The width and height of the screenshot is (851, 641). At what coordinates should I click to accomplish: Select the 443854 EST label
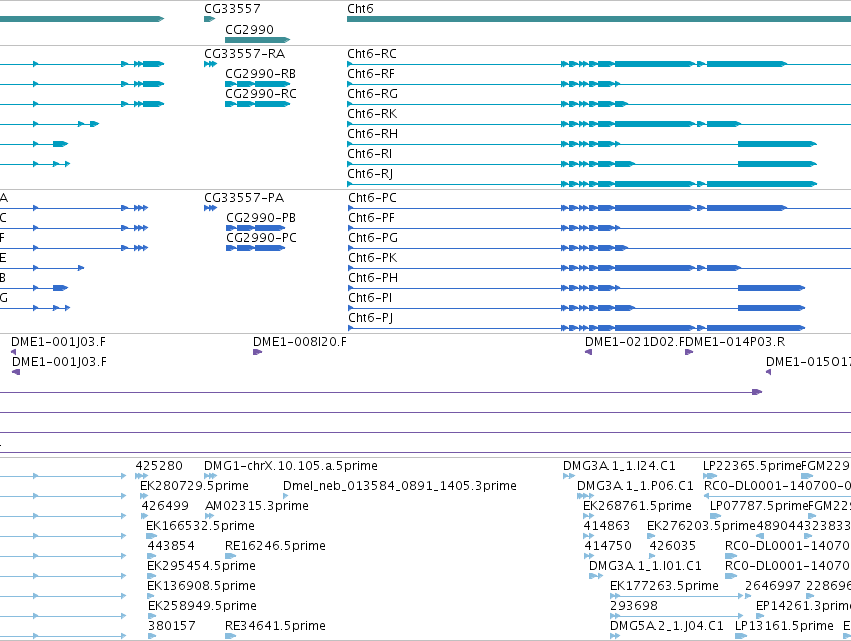tap(171, 546)
